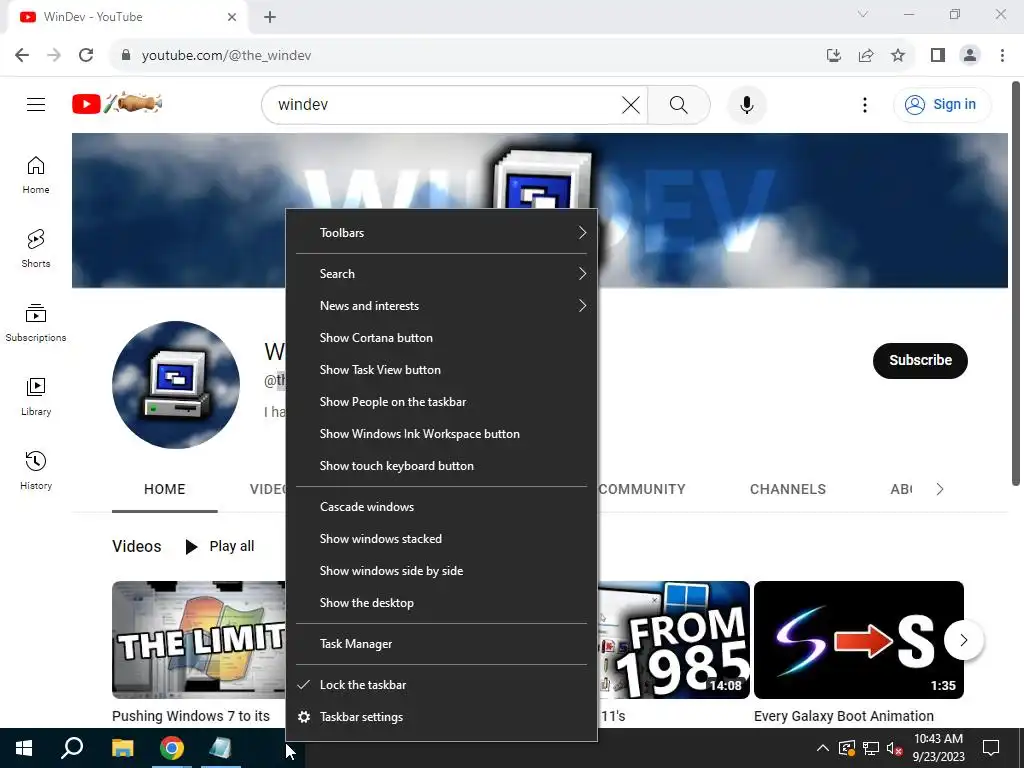Viewport: 1024px width, 768px height.
Task: Click the page vertical scrollbar
Action: tap(1016, 283)
